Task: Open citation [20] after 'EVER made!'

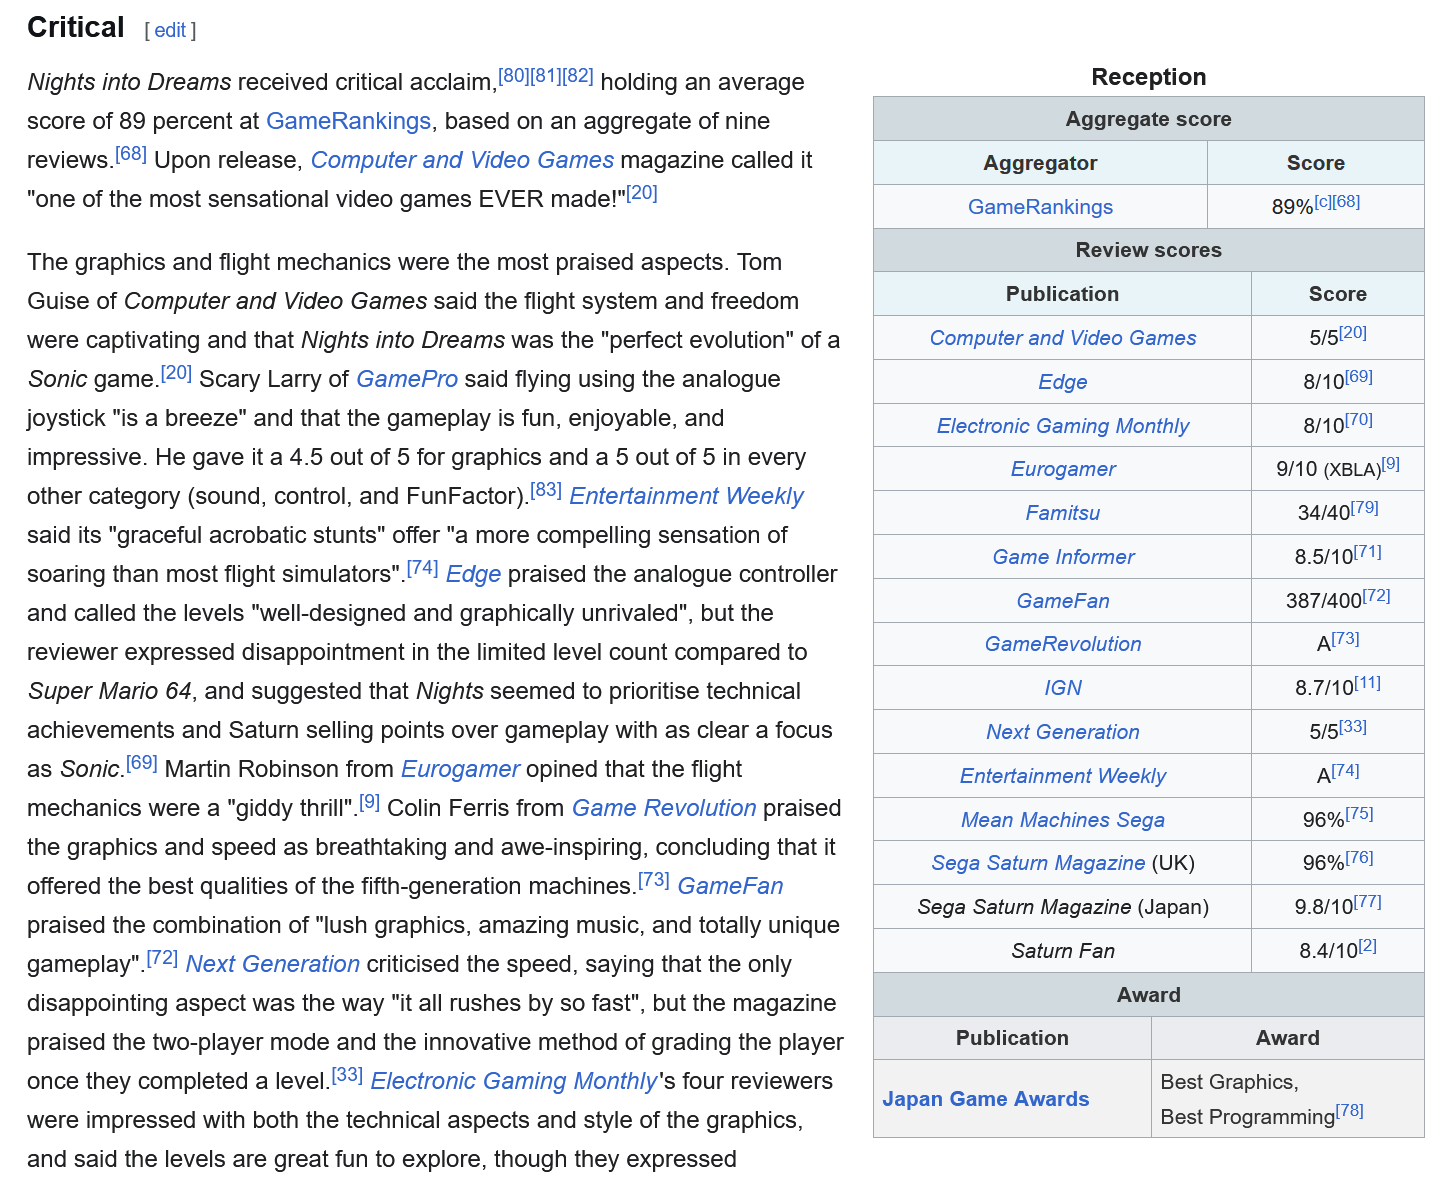Action: coord(642,193)
